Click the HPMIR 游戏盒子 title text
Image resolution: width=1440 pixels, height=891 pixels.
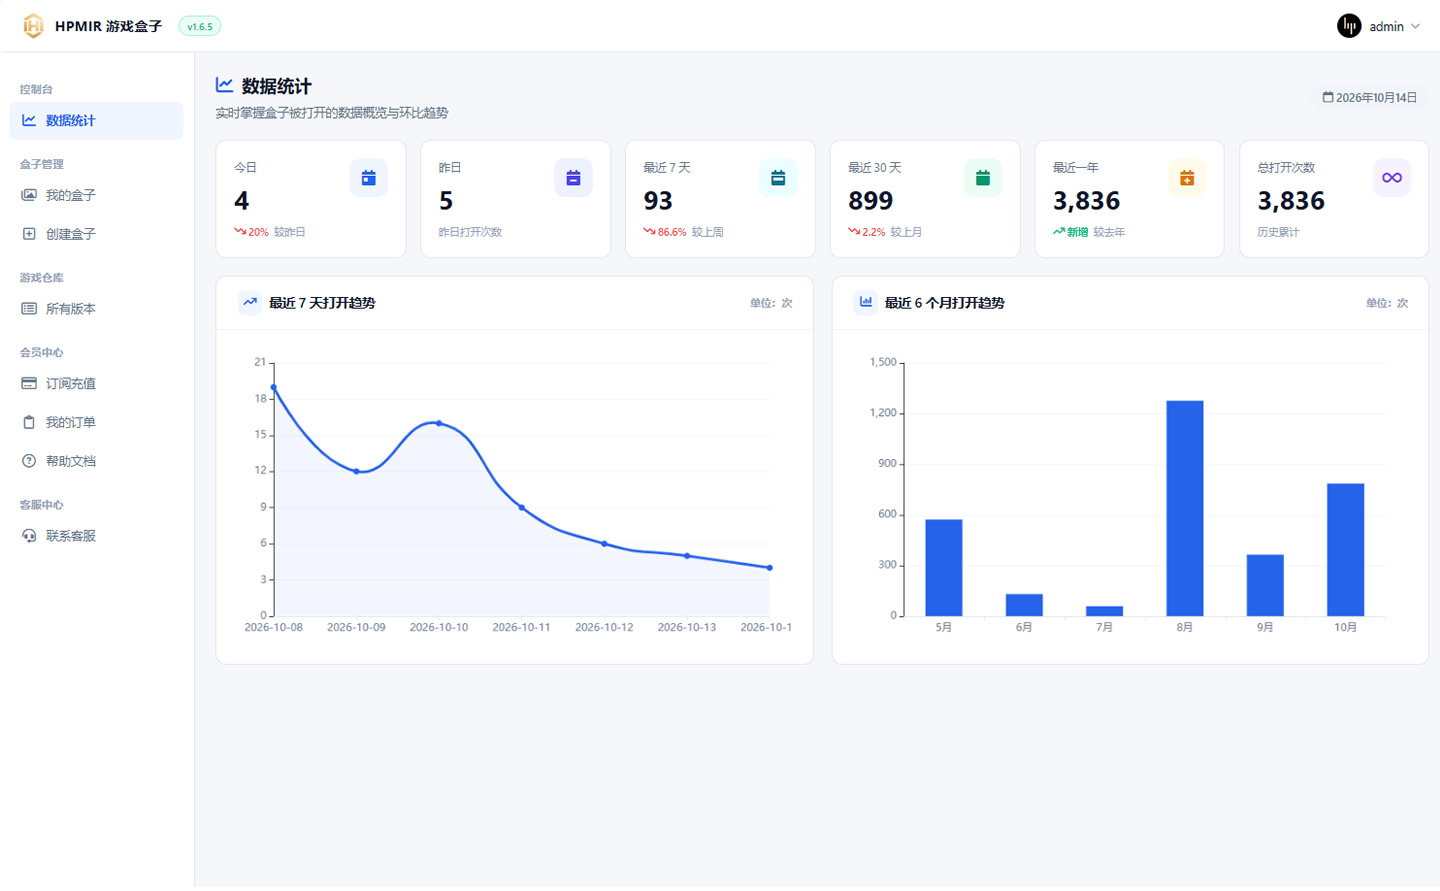click(x=108, y=27)
